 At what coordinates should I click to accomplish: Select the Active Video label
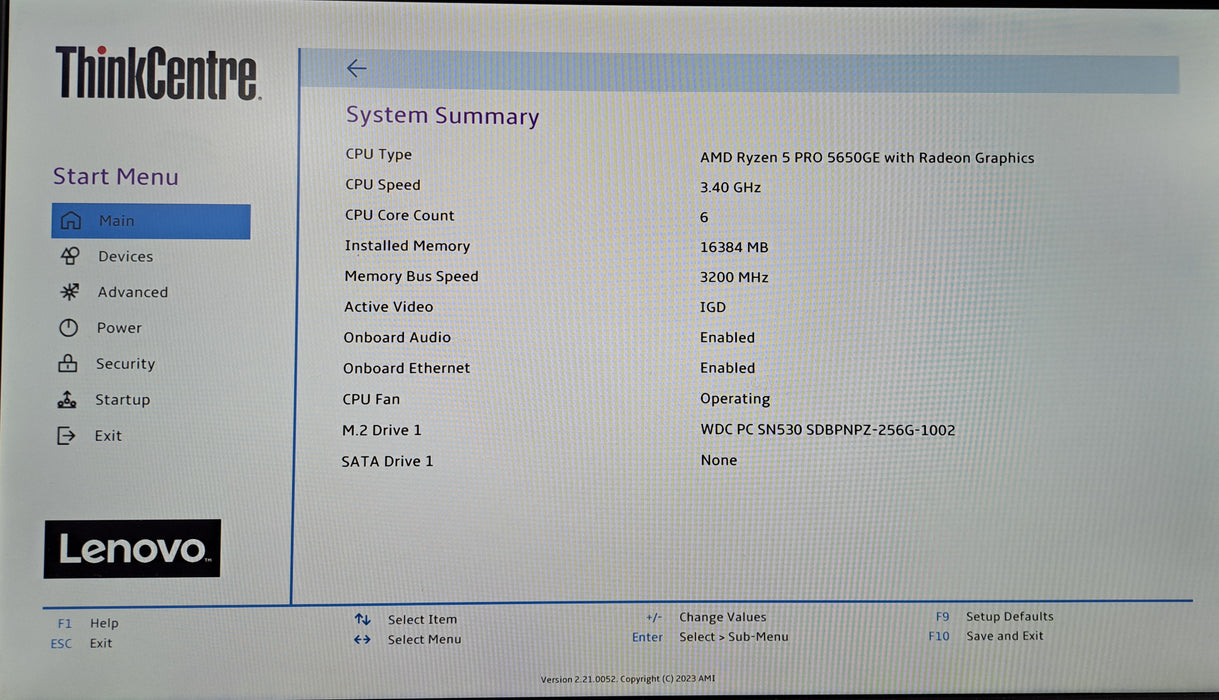[x=389, y=307]
